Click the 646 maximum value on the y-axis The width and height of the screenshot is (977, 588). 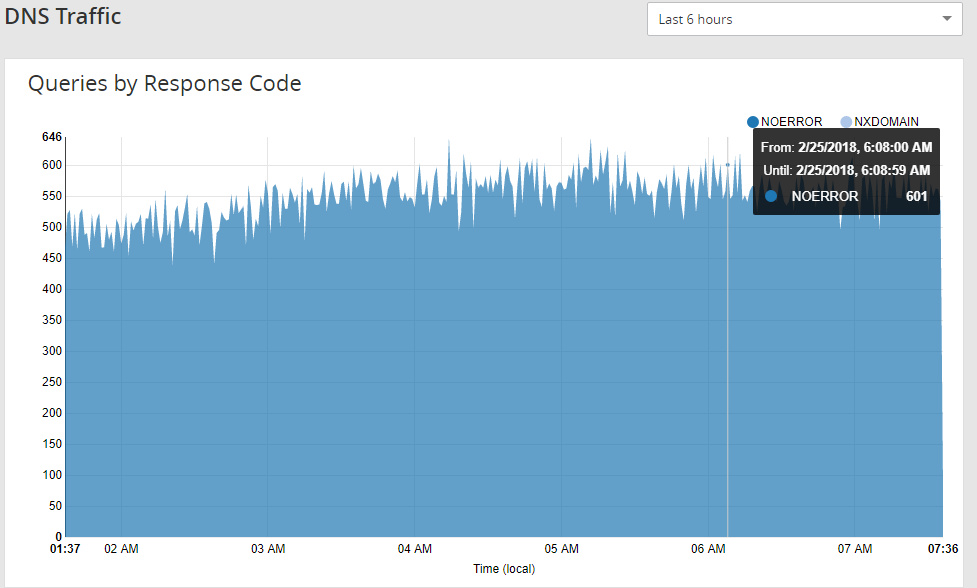pyautogui.click(x=52, y=137)
